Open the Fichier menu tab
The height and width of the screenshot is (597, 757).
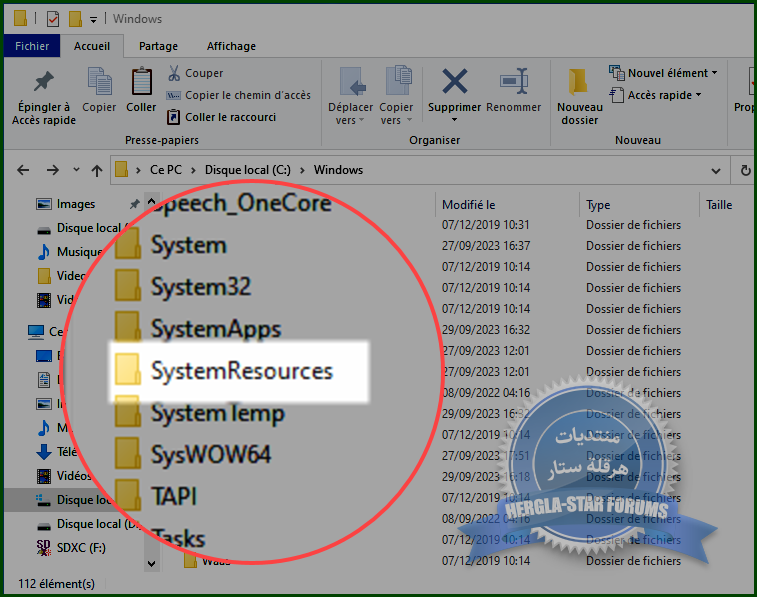(32, 46)
